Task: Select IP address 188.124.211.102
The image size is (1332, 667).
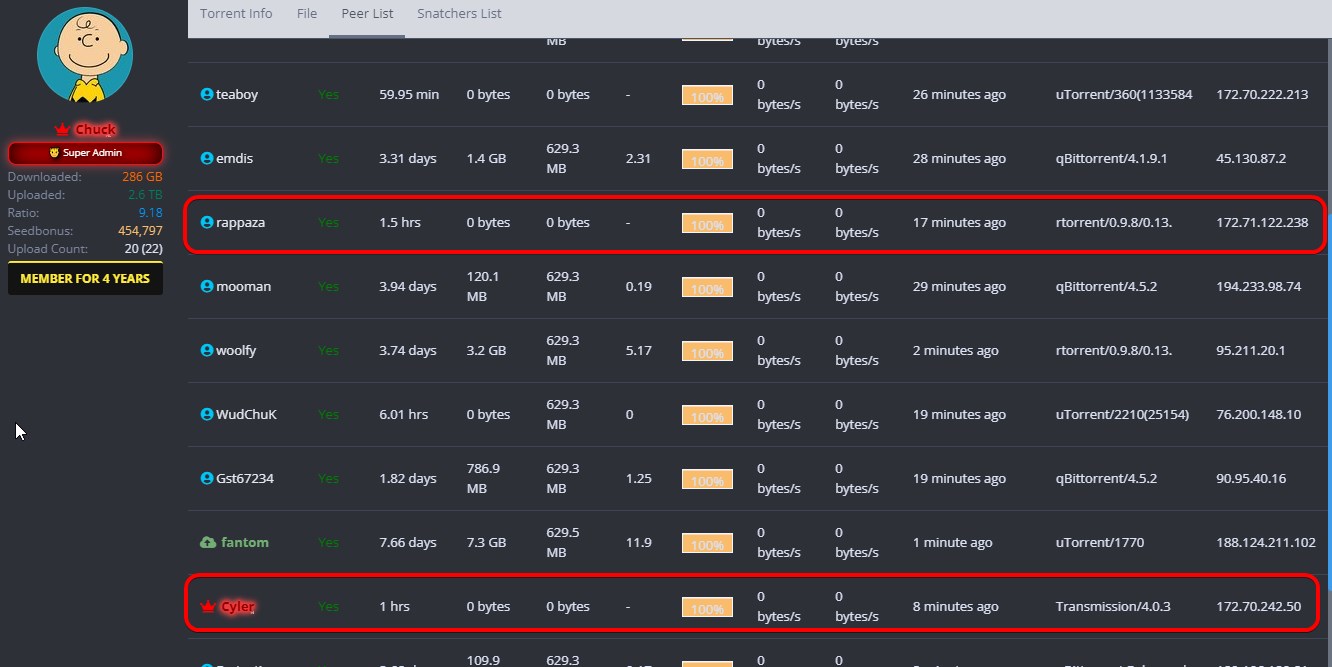Action: tap(1266, 542)
